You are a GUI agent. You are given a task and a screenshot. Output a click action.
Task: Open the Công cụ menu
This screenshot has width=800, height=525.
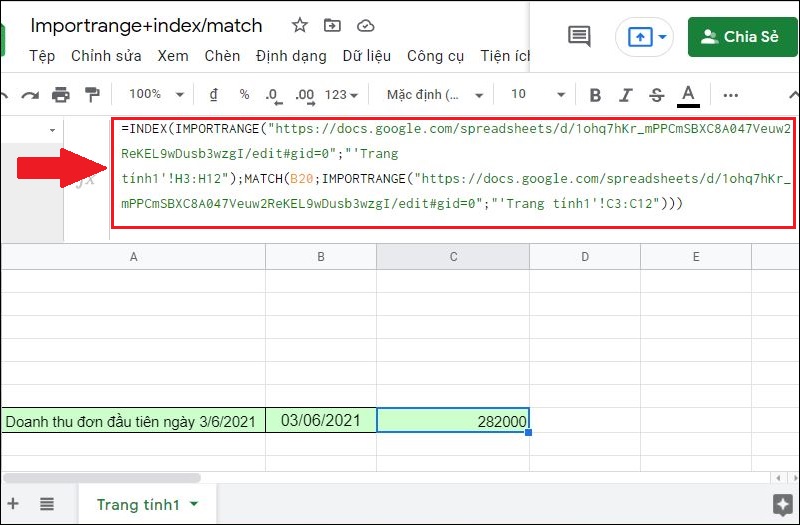tap(435, 56)
